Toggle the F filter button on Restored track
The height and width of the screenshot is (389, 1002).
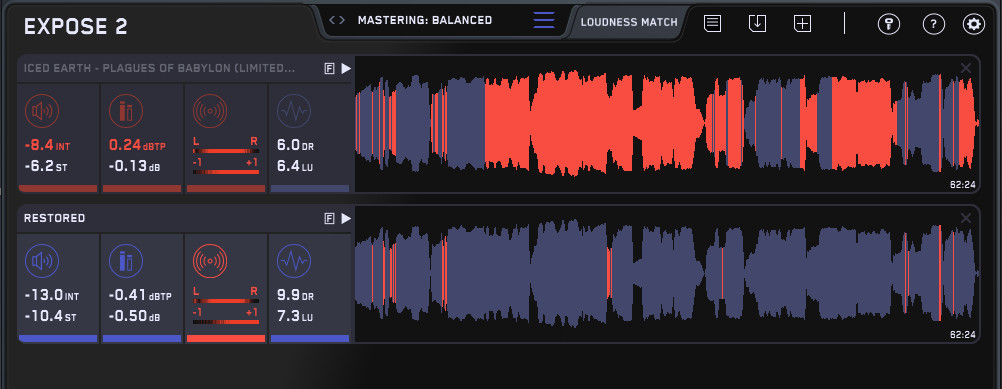[330, 219]
